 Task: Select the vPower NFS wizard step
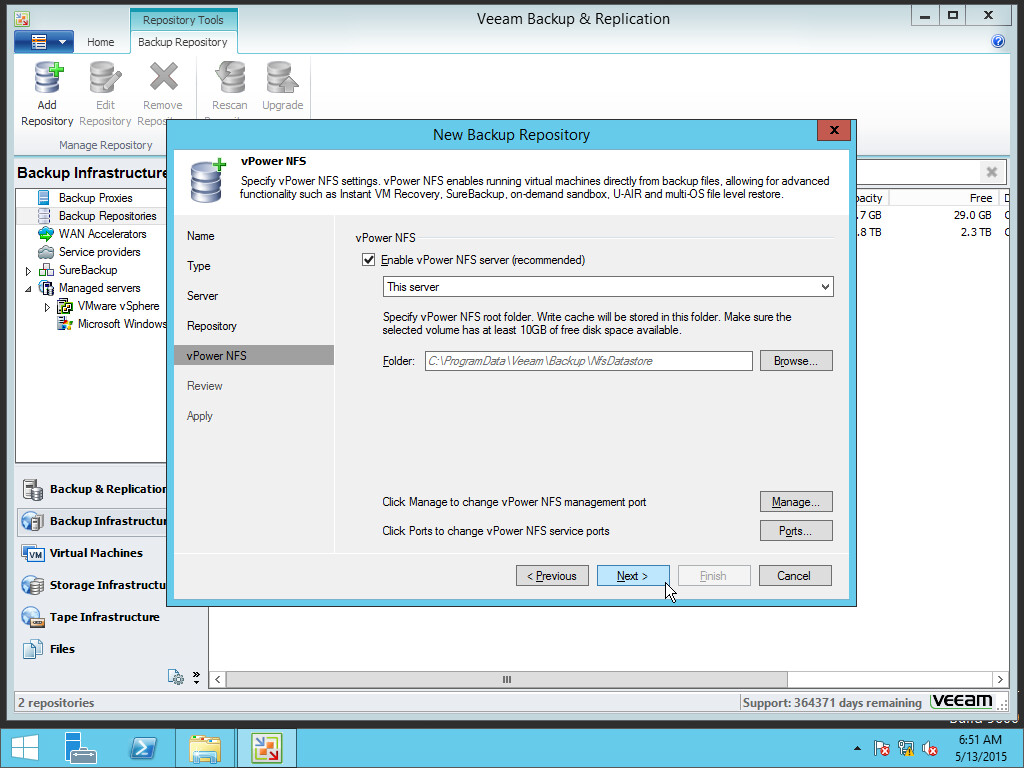pos(254,356)
